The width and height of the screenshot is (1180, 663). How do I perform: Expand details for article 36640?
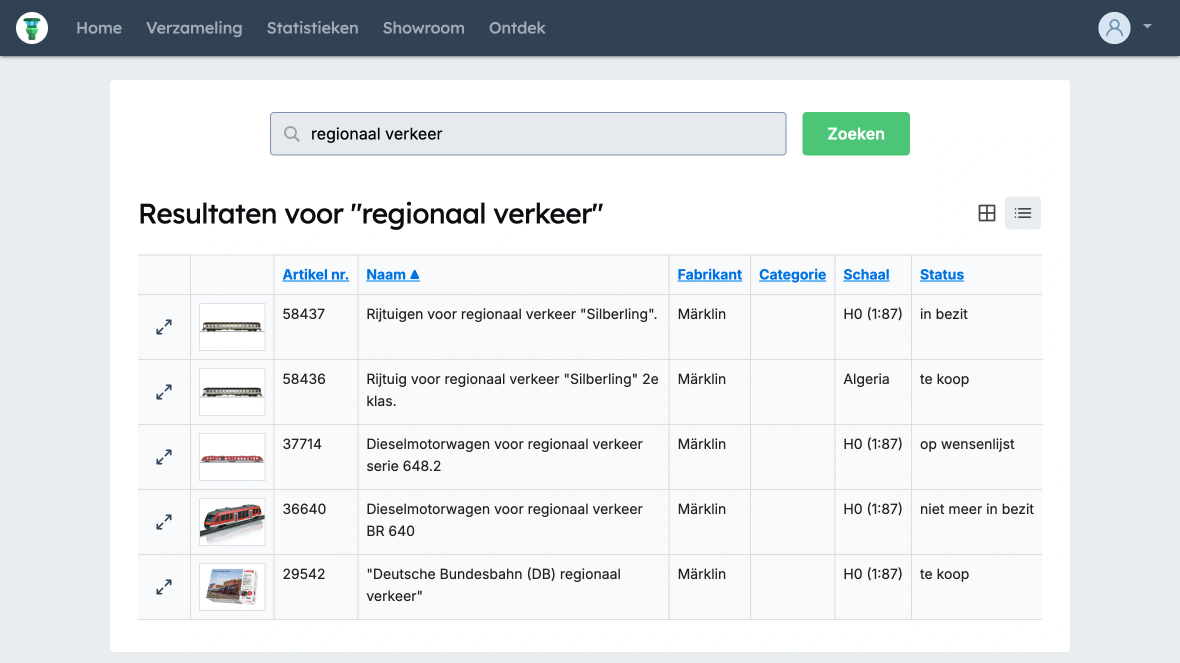[x=164, y=522]
